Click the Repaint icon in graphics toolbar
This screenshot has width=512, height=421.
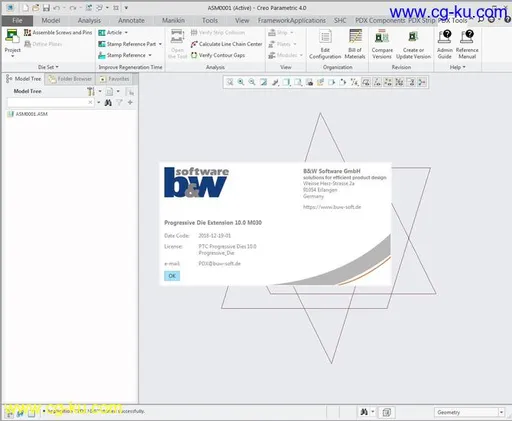[264, 82]
